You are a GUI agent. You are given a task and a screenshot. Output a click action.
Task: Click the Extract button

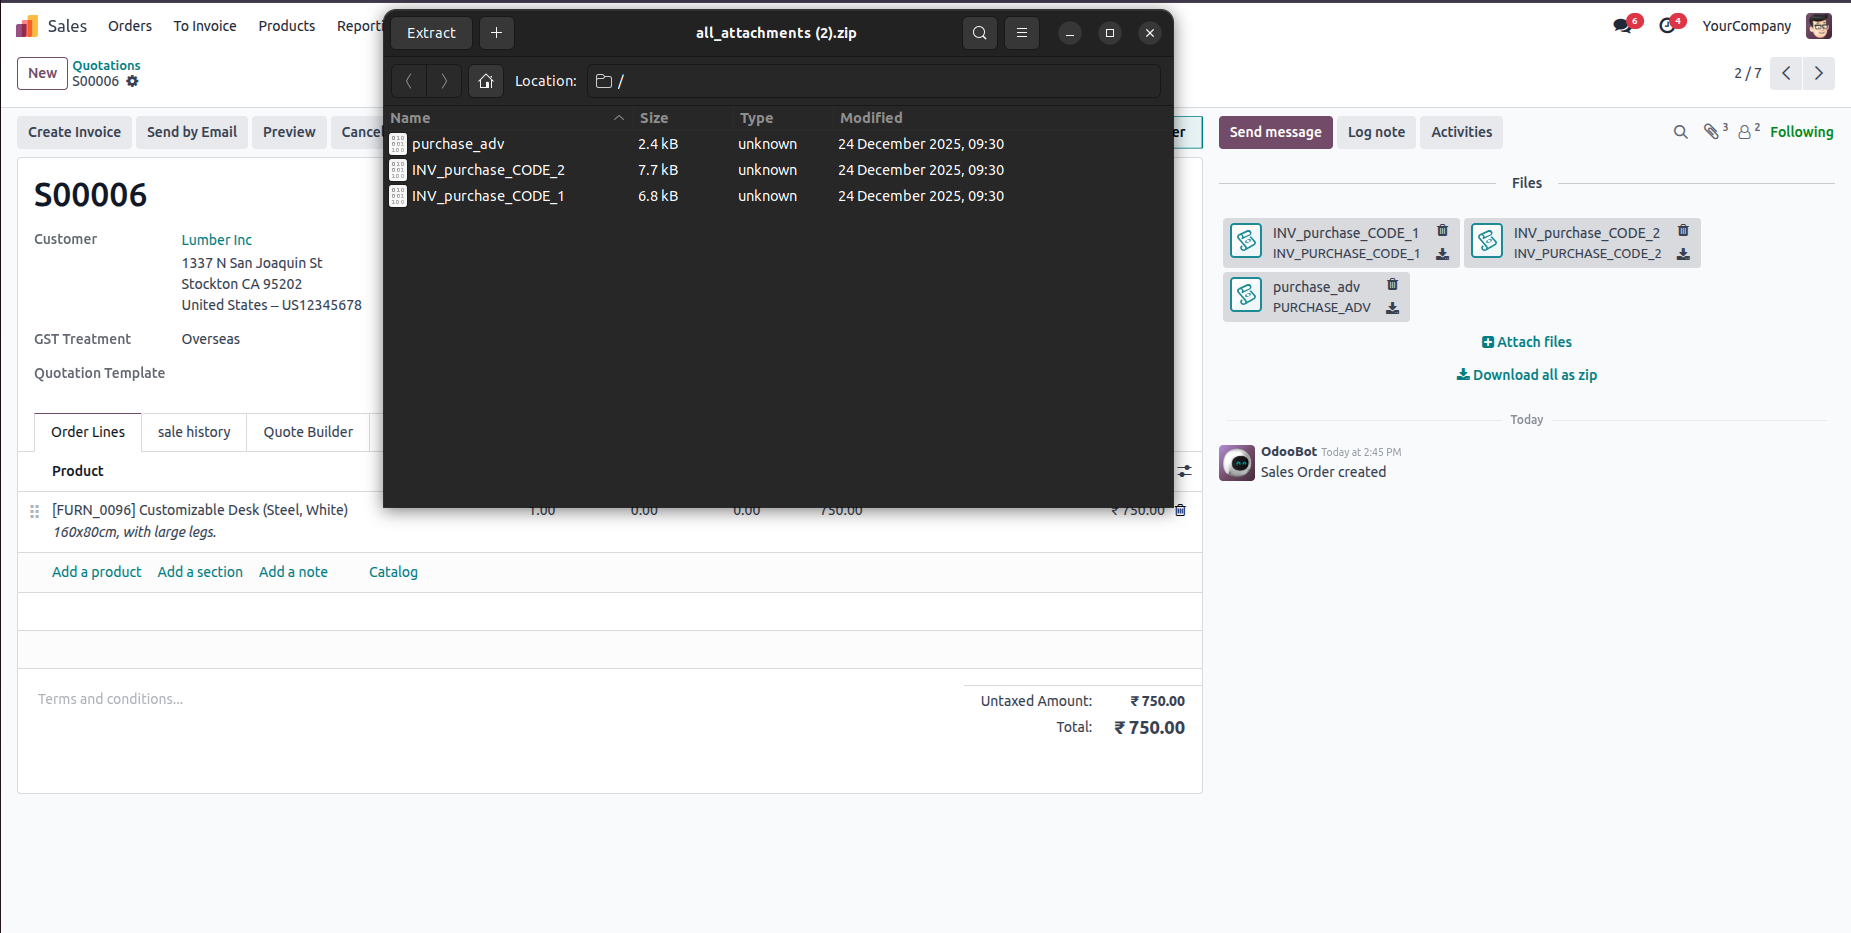coord(431,33)
